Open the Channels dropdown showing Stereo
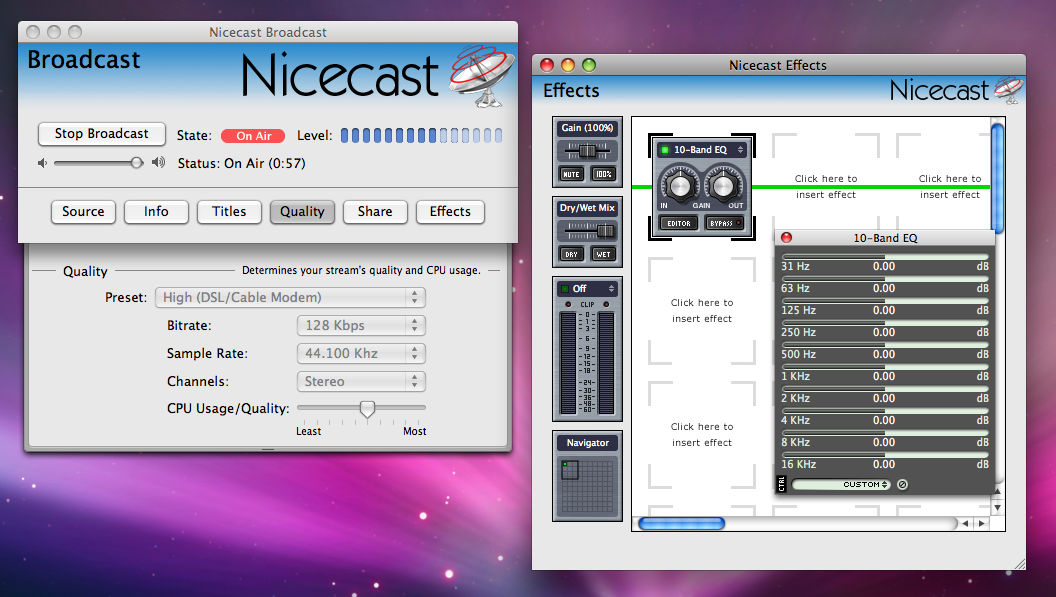This screenshot has height=597, width=1056. point(361,381)
